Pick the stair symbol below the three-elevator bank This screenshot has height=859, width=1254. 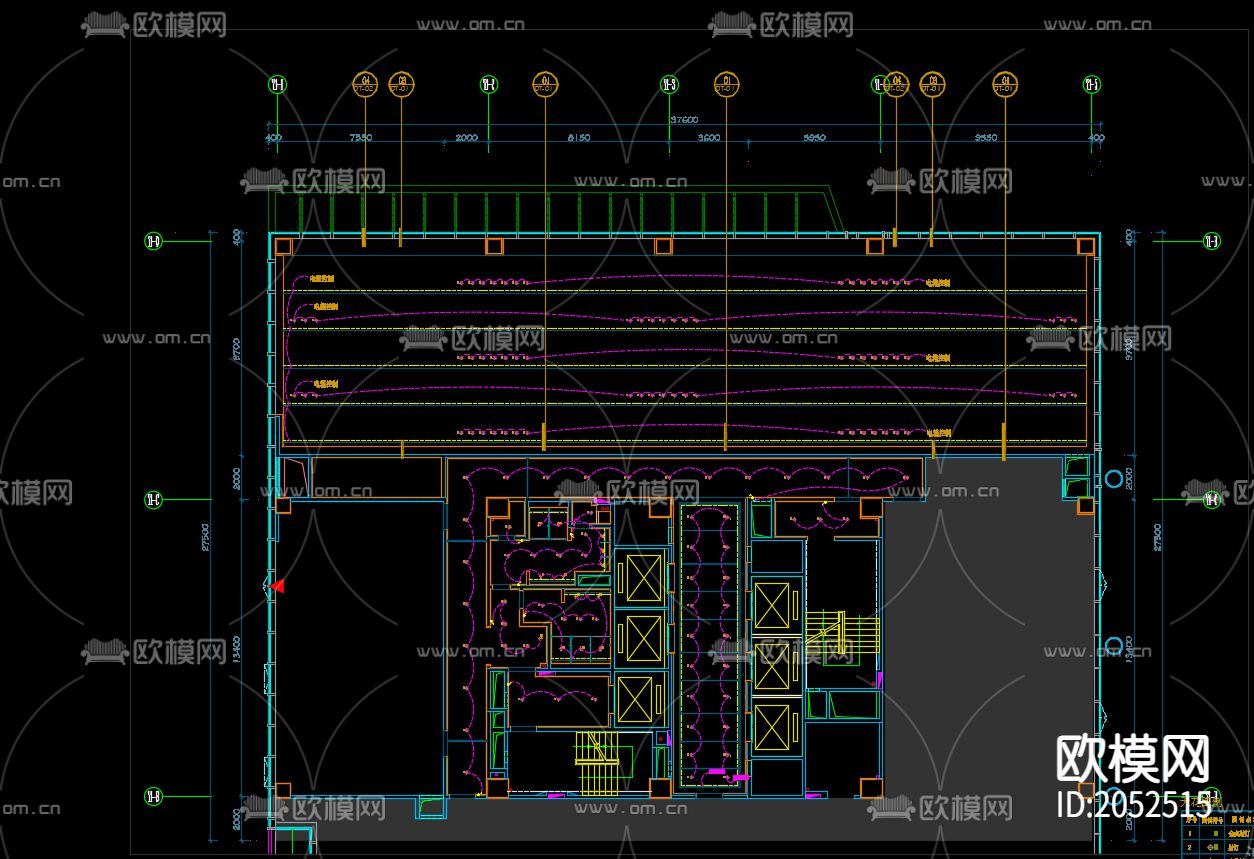click(x=599, y=763)
